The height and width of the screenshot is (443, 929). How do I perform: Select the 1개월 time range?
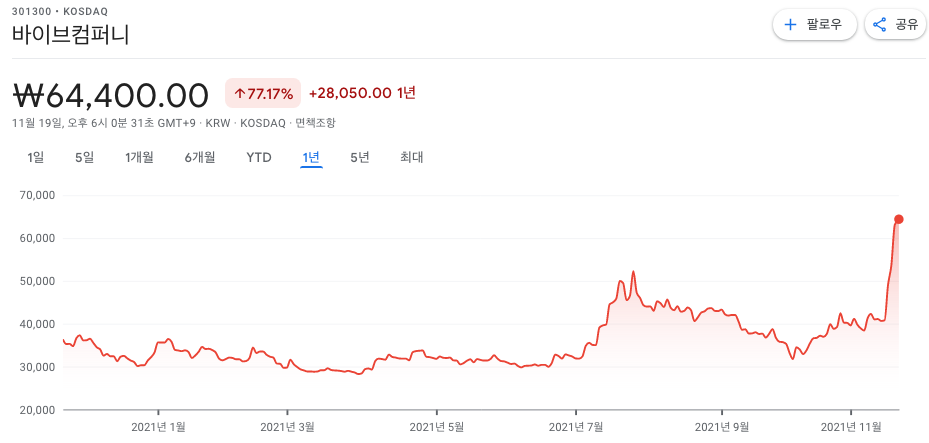139,158
